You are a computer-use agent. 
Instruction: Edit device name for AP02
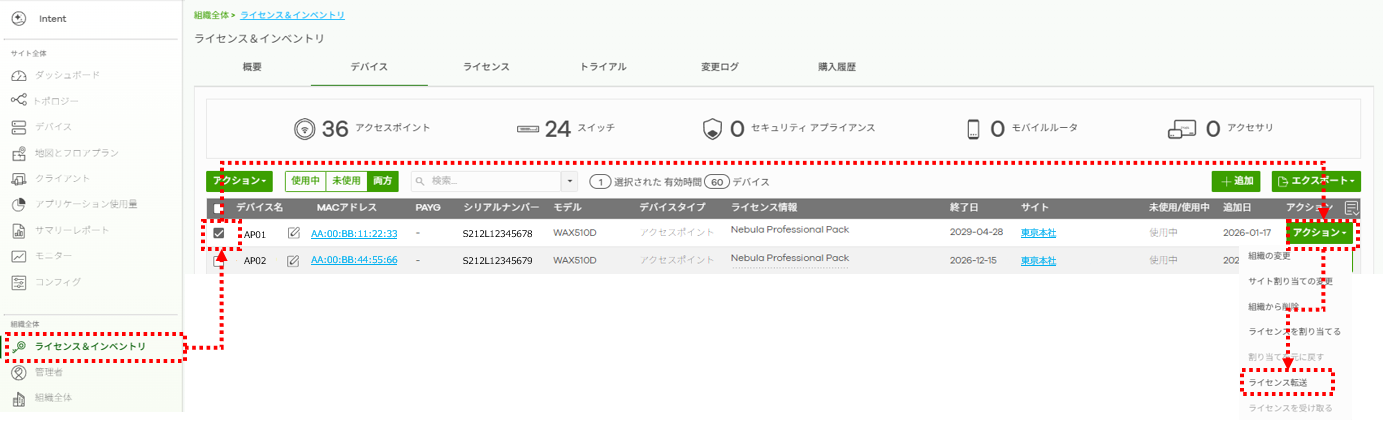(x=294, y=260)
